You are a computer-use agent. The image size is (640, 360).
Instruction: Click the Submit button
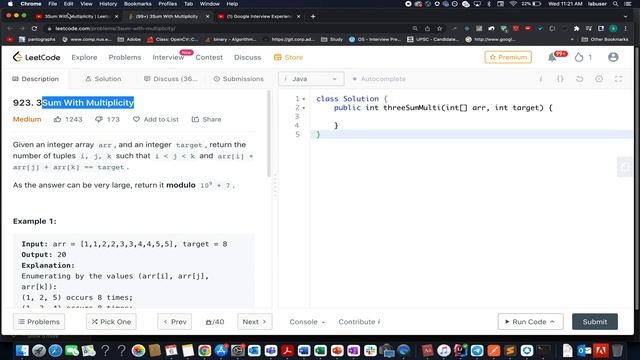click(x=595, y=322)
